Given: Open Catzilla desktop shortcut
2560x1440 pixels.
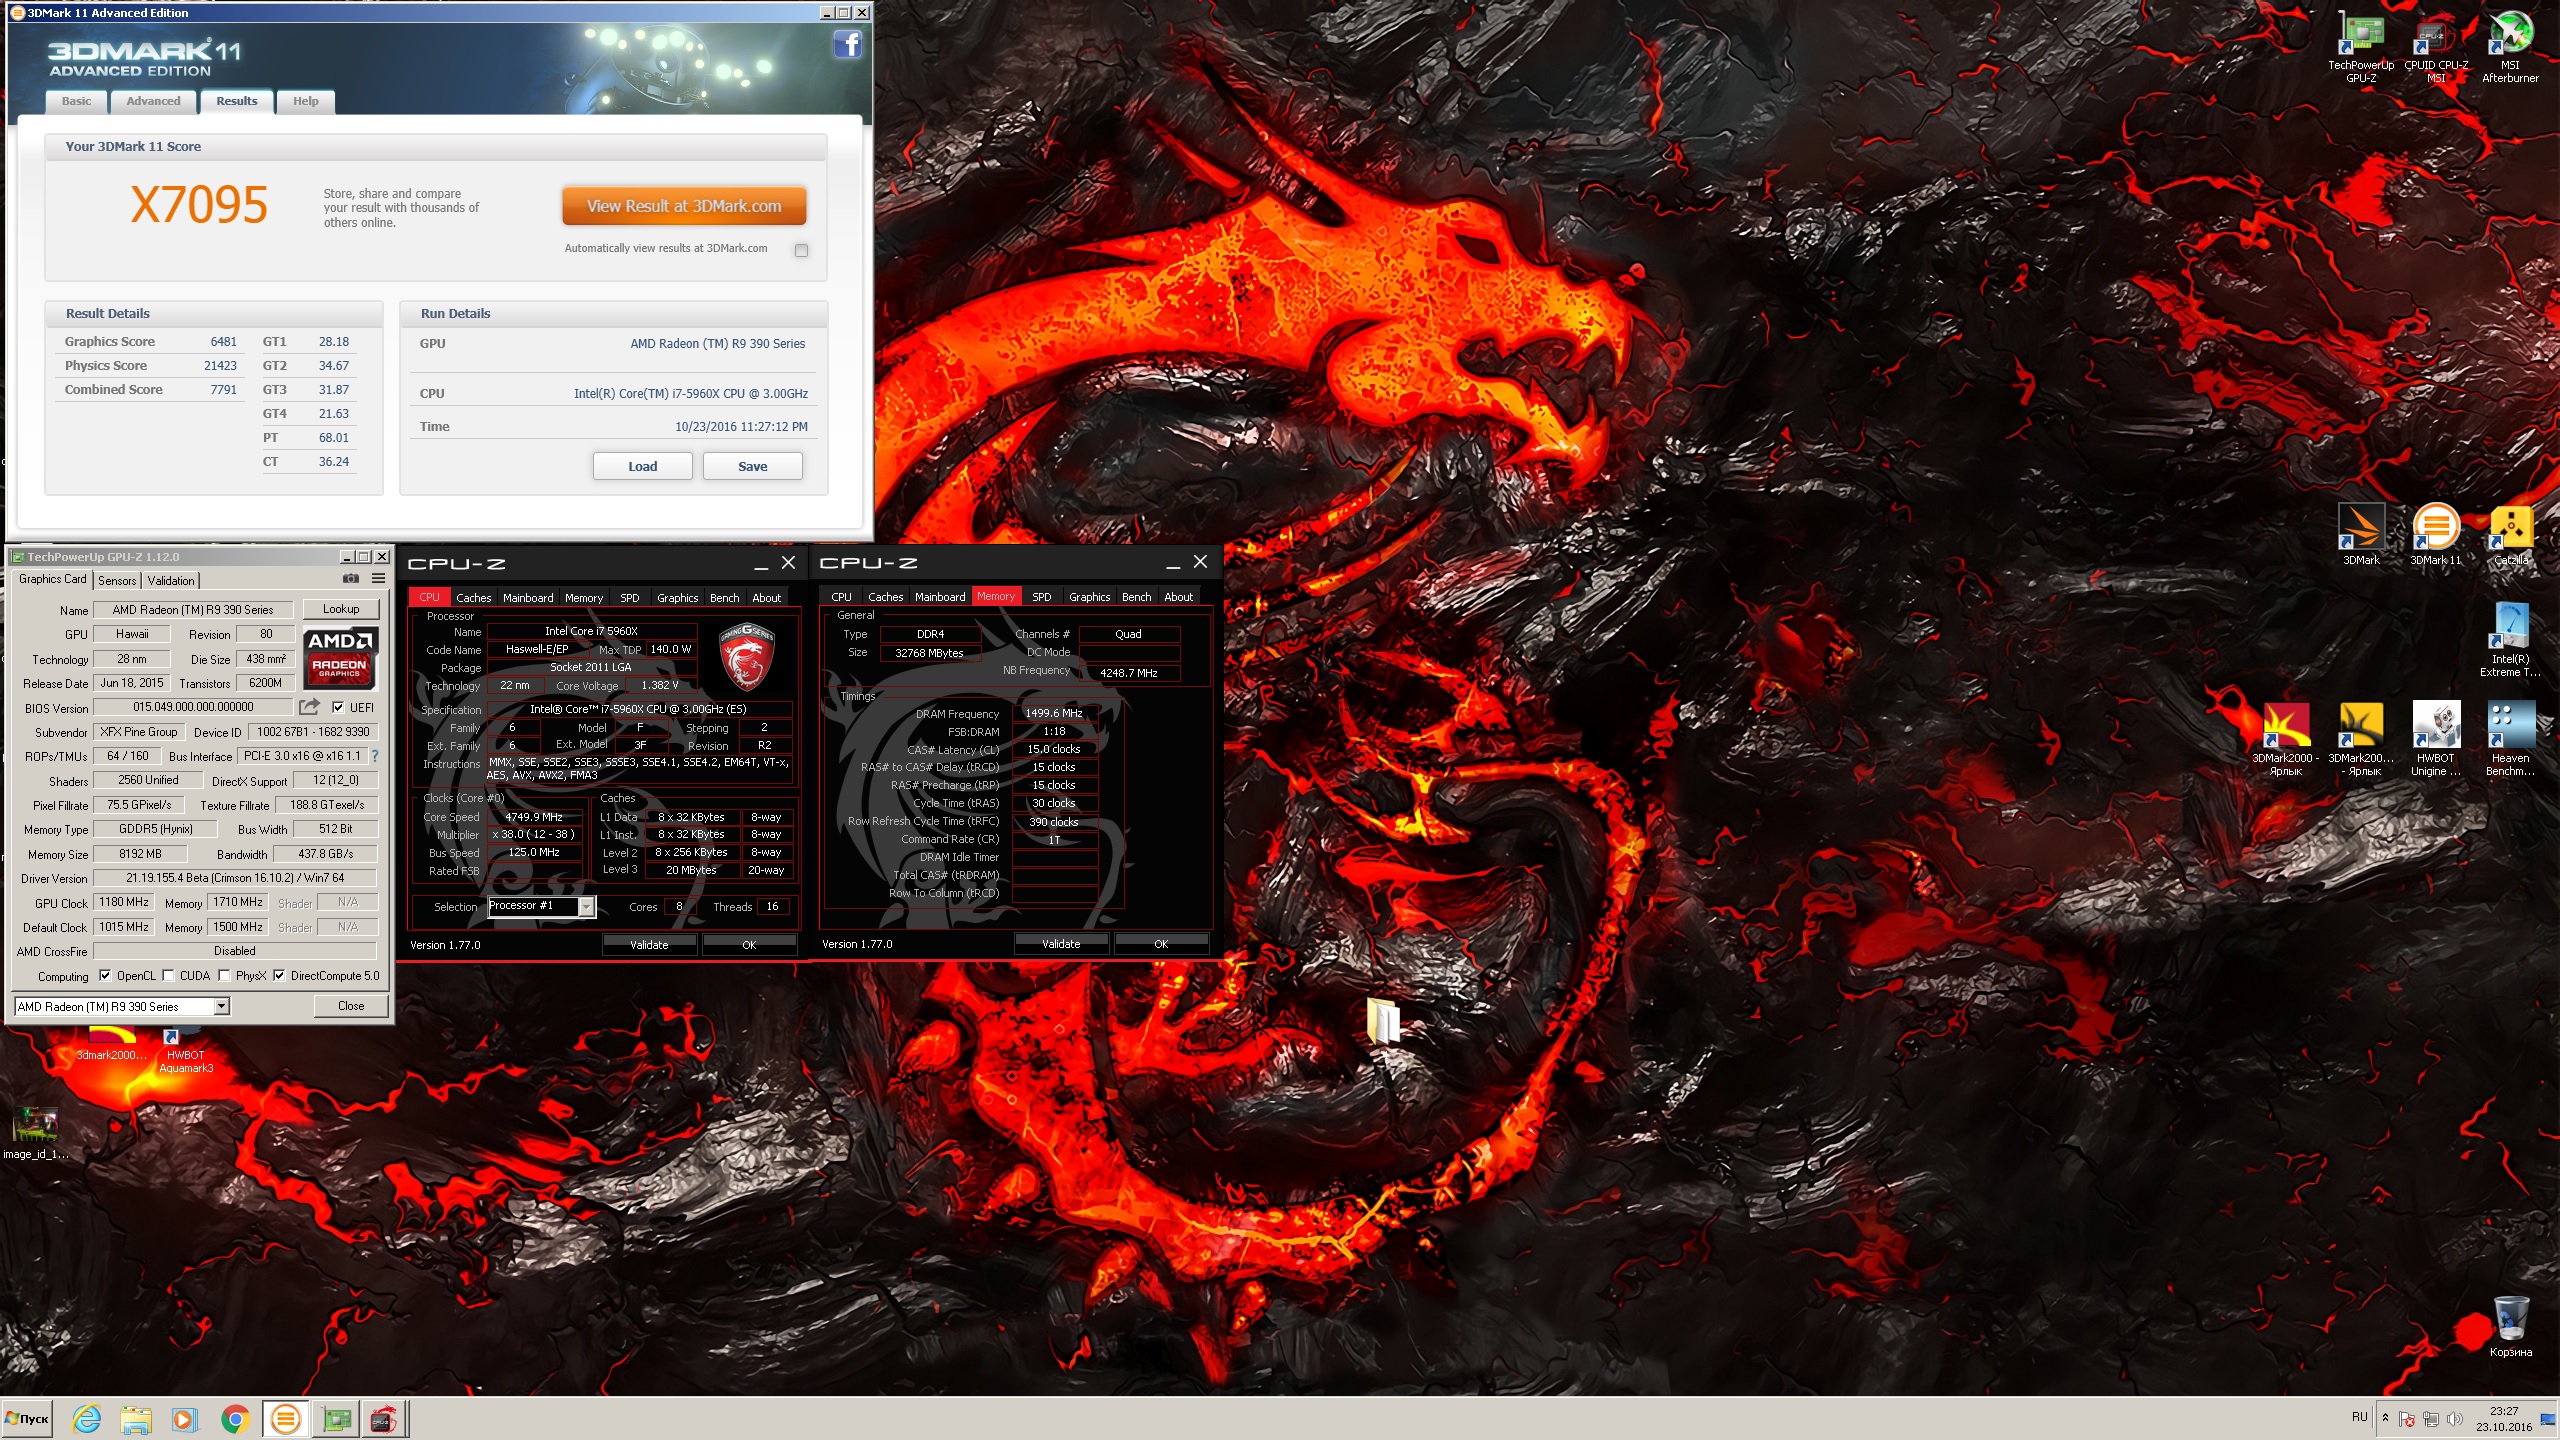Looking at the screenshot, I should 2510,534.
